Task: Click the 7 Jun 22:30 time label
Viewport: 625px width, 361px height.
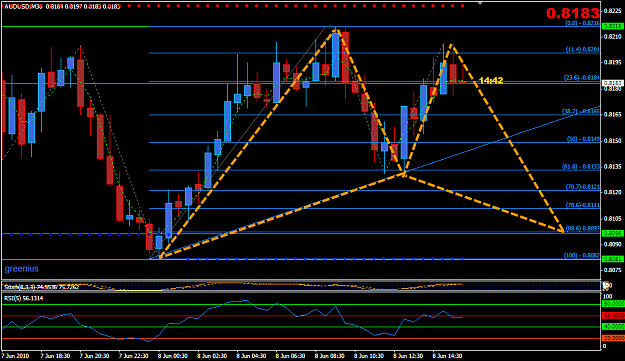Action: pos(134,355)
